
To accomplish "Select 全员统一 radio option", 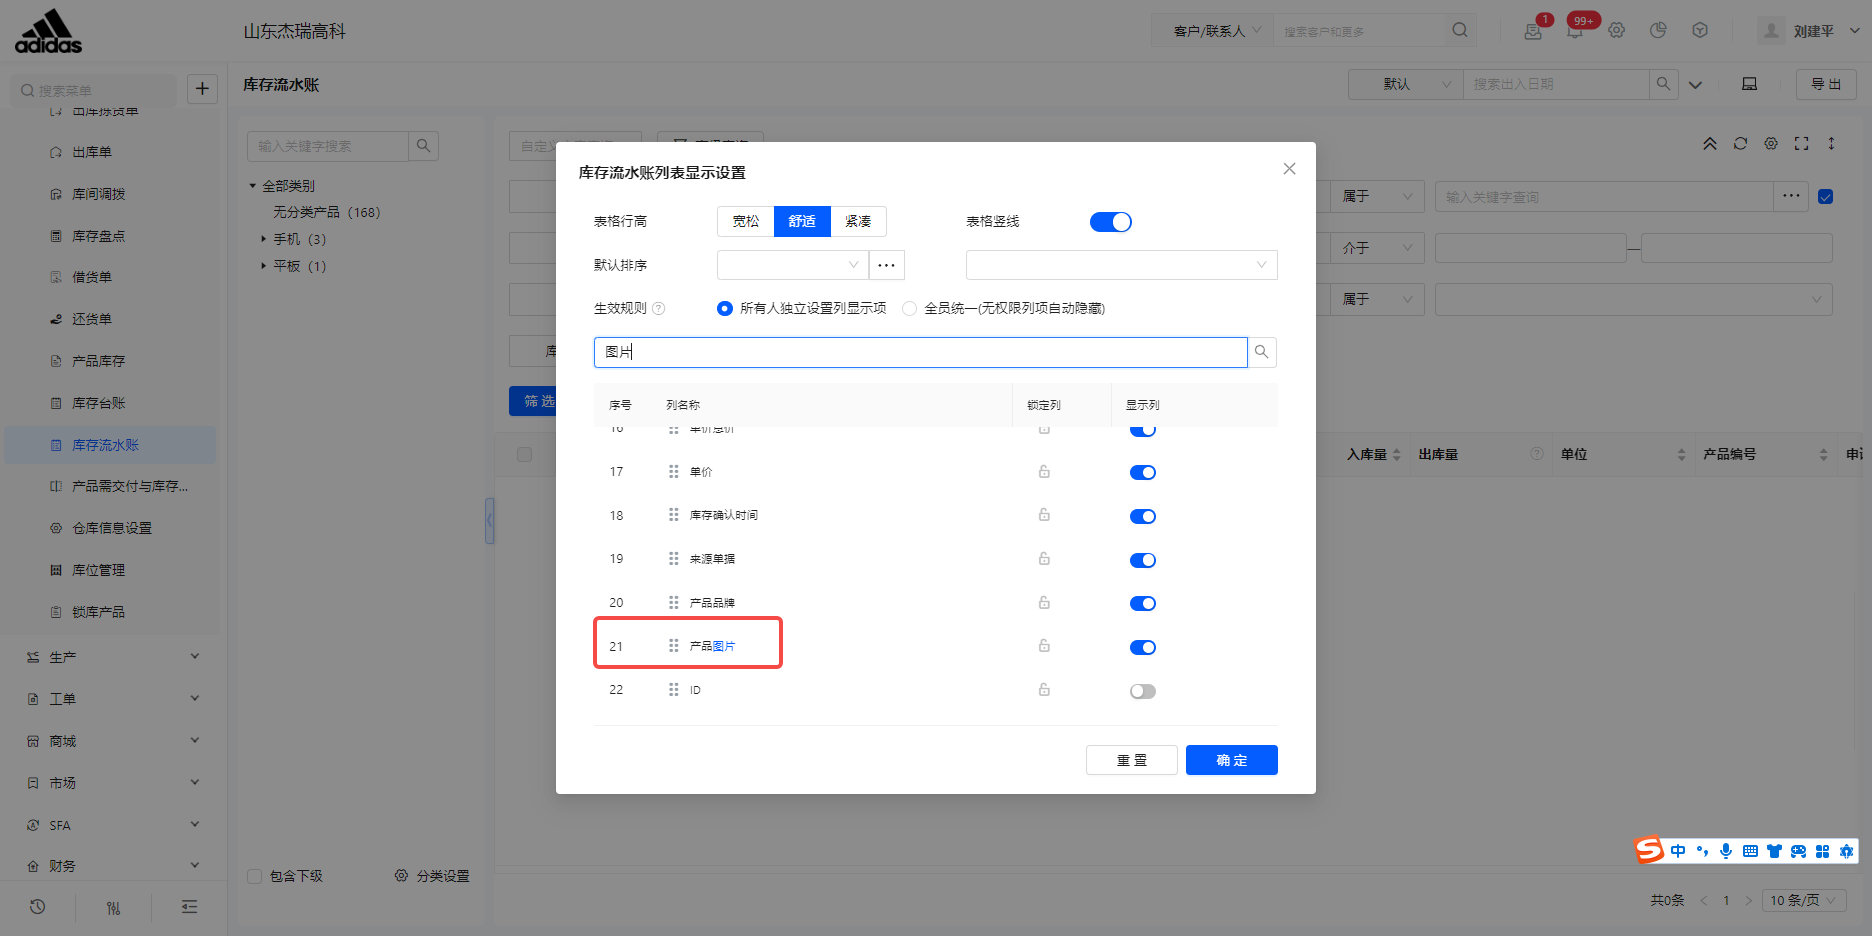I will click(909, 308).
